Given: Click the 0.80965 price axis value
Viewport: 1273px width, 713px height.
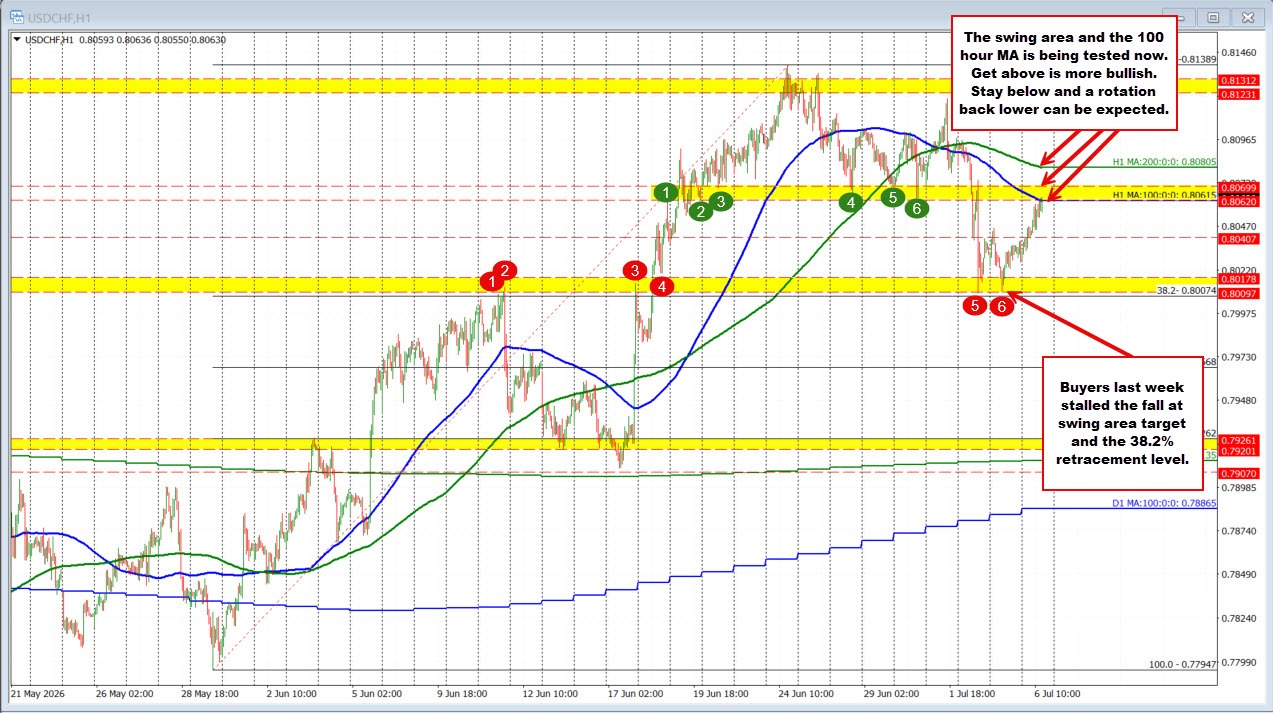Looking at the screenshot, I should 1239,140.
